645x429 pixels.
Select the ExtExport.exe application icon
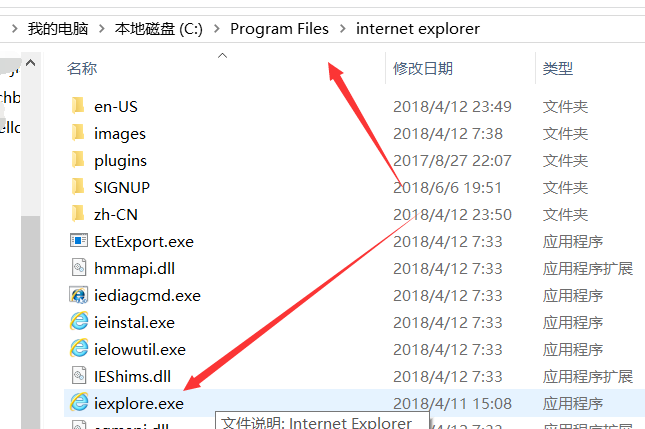[x=79, y=241]
